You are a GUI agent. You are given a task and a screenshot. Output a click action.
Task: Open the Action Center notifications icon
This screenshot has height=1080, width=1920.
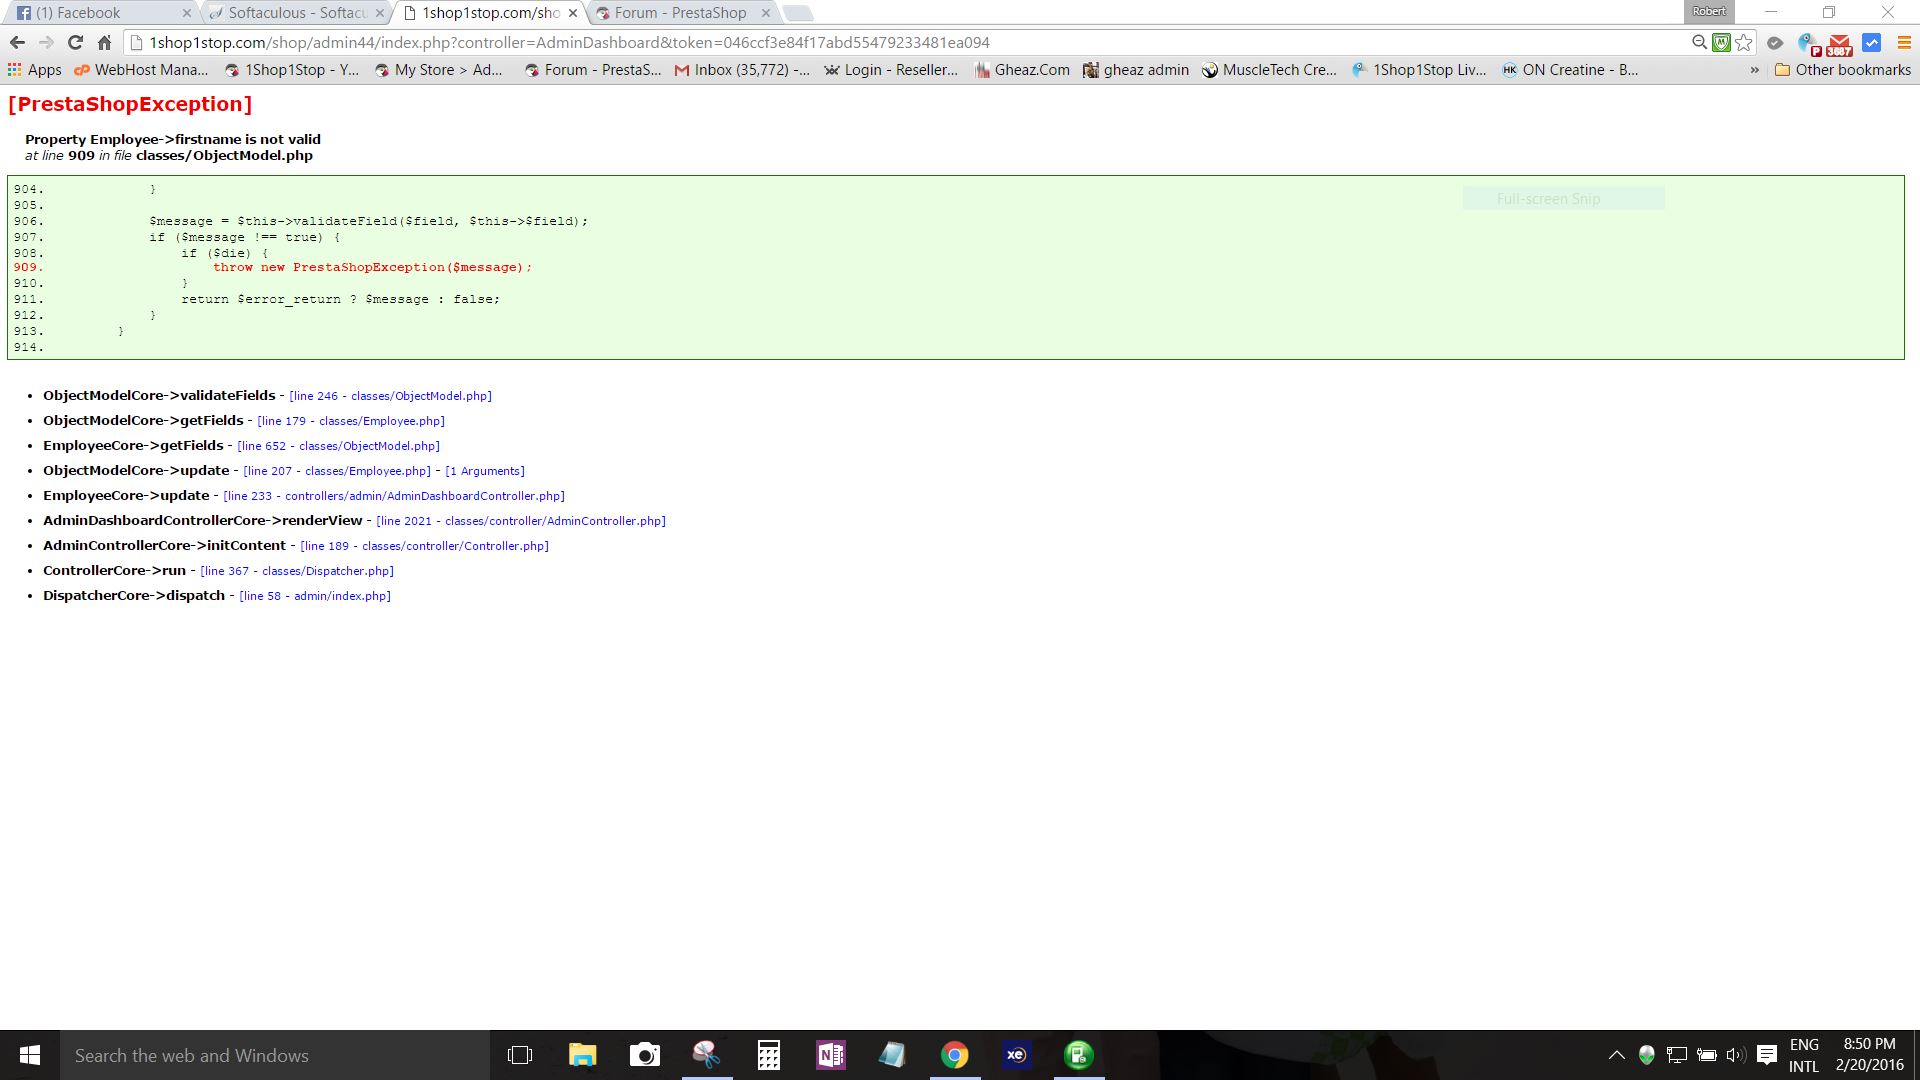tap(1767, 1055)
